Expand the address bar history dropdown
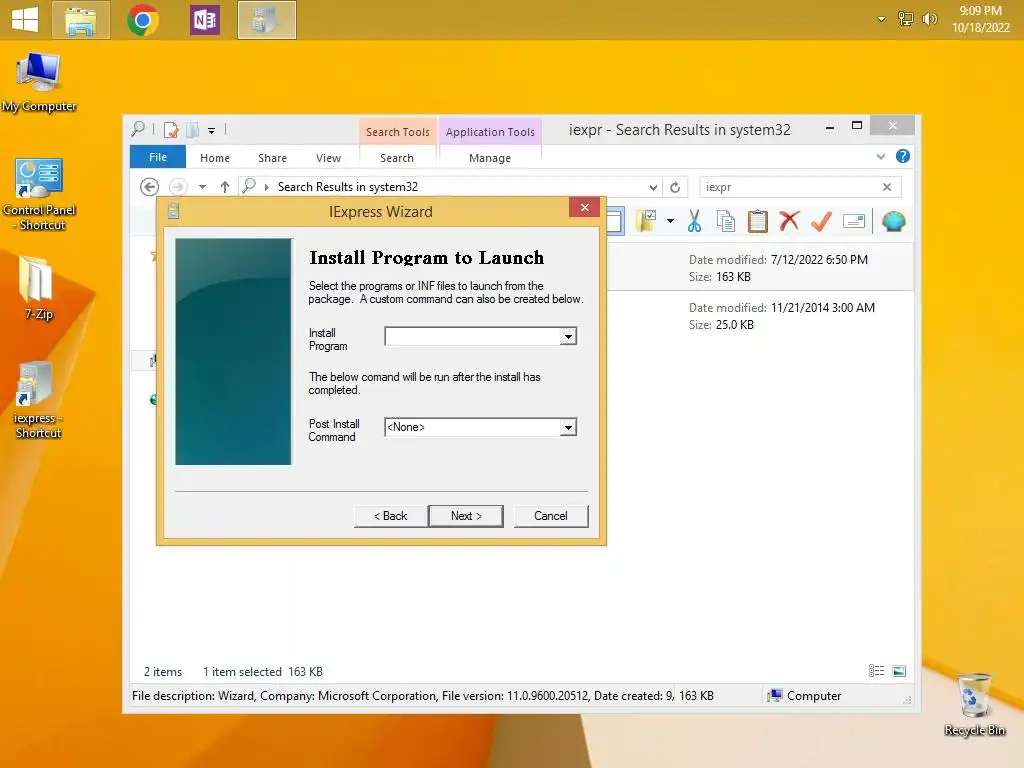 tap(653, 187)
